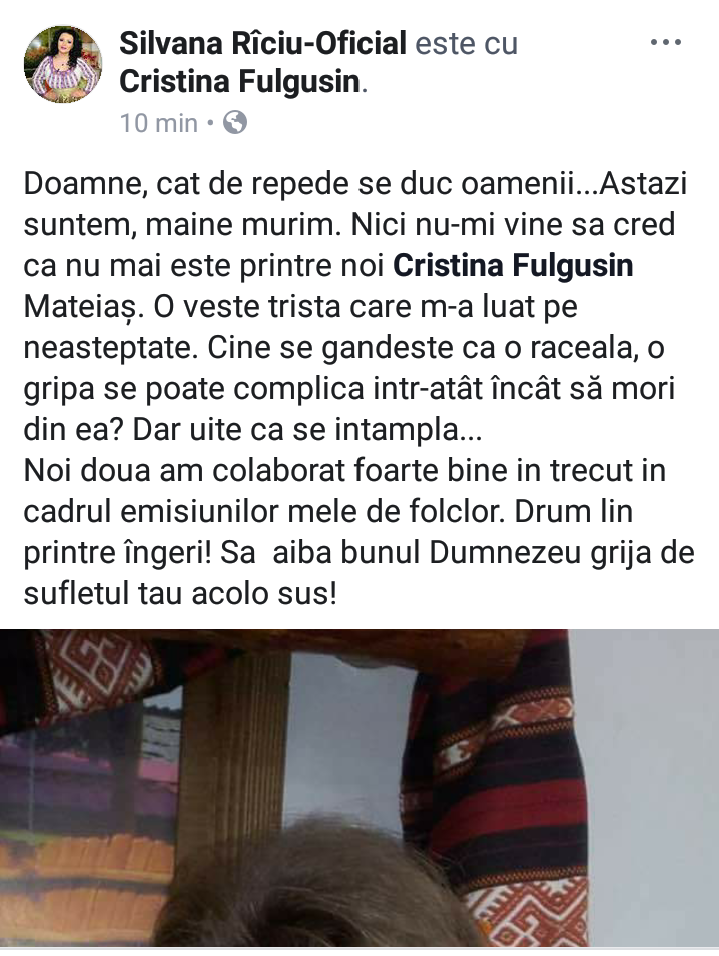
Task: Click the dot separator beside the timestamp
Action: pyautogui.click(x=210, y=123)
